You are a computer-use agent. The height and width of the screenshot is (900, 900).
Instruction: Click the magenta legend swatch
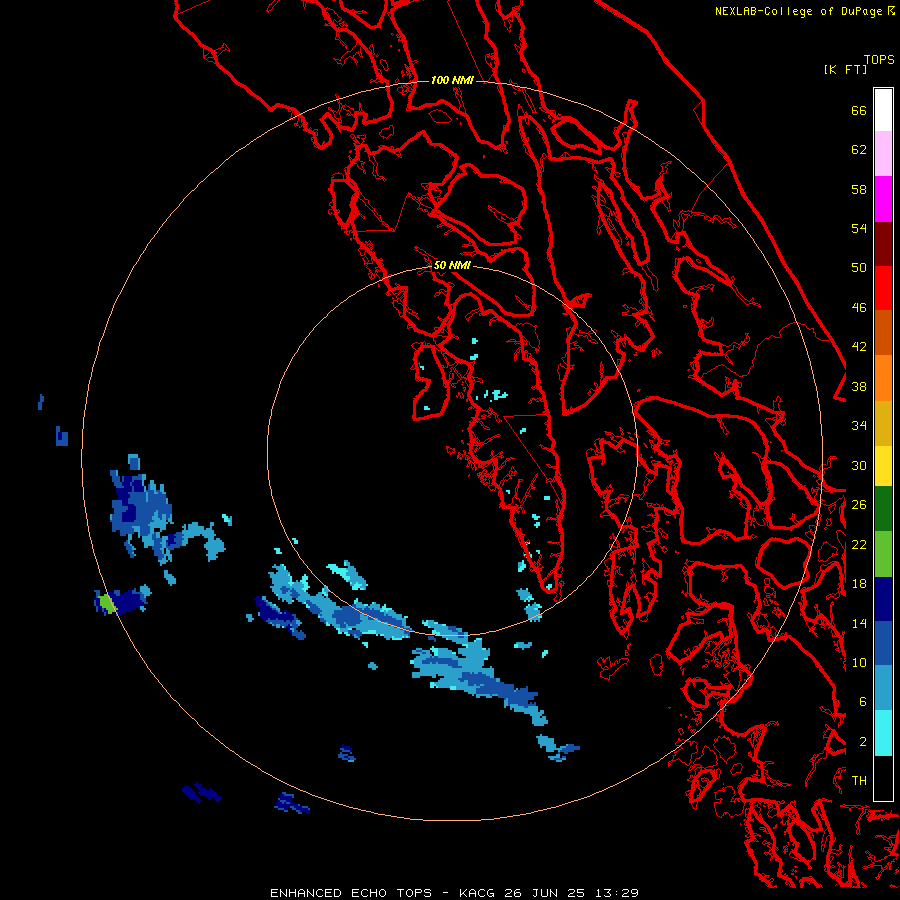coord(883,199)
